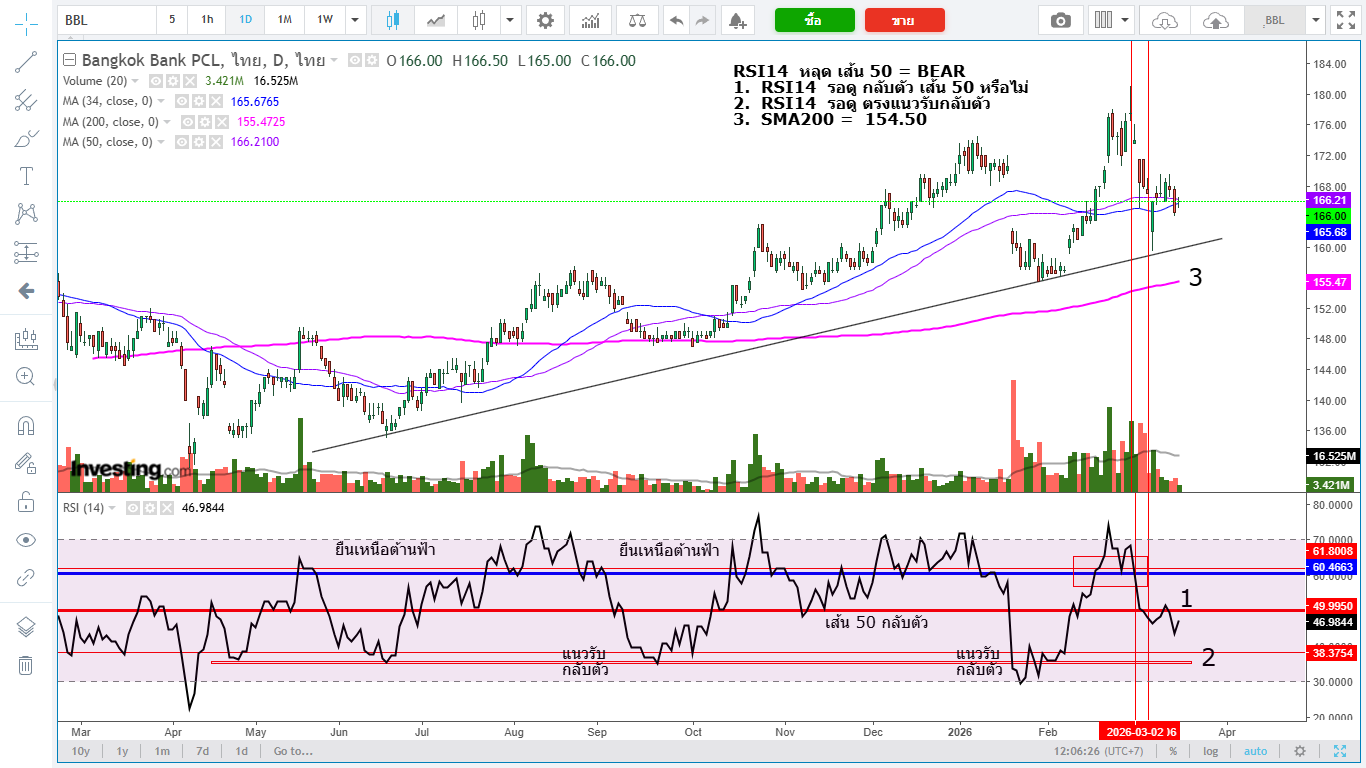Expand the RSI (14) legend arrow

pos(111,508)
